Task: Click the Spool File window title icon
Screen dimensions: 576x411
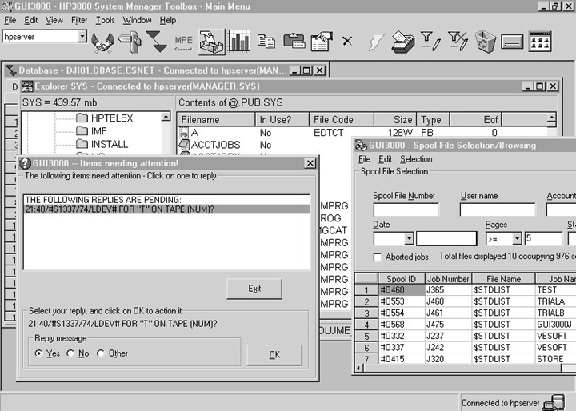Action: pos(360,145)
